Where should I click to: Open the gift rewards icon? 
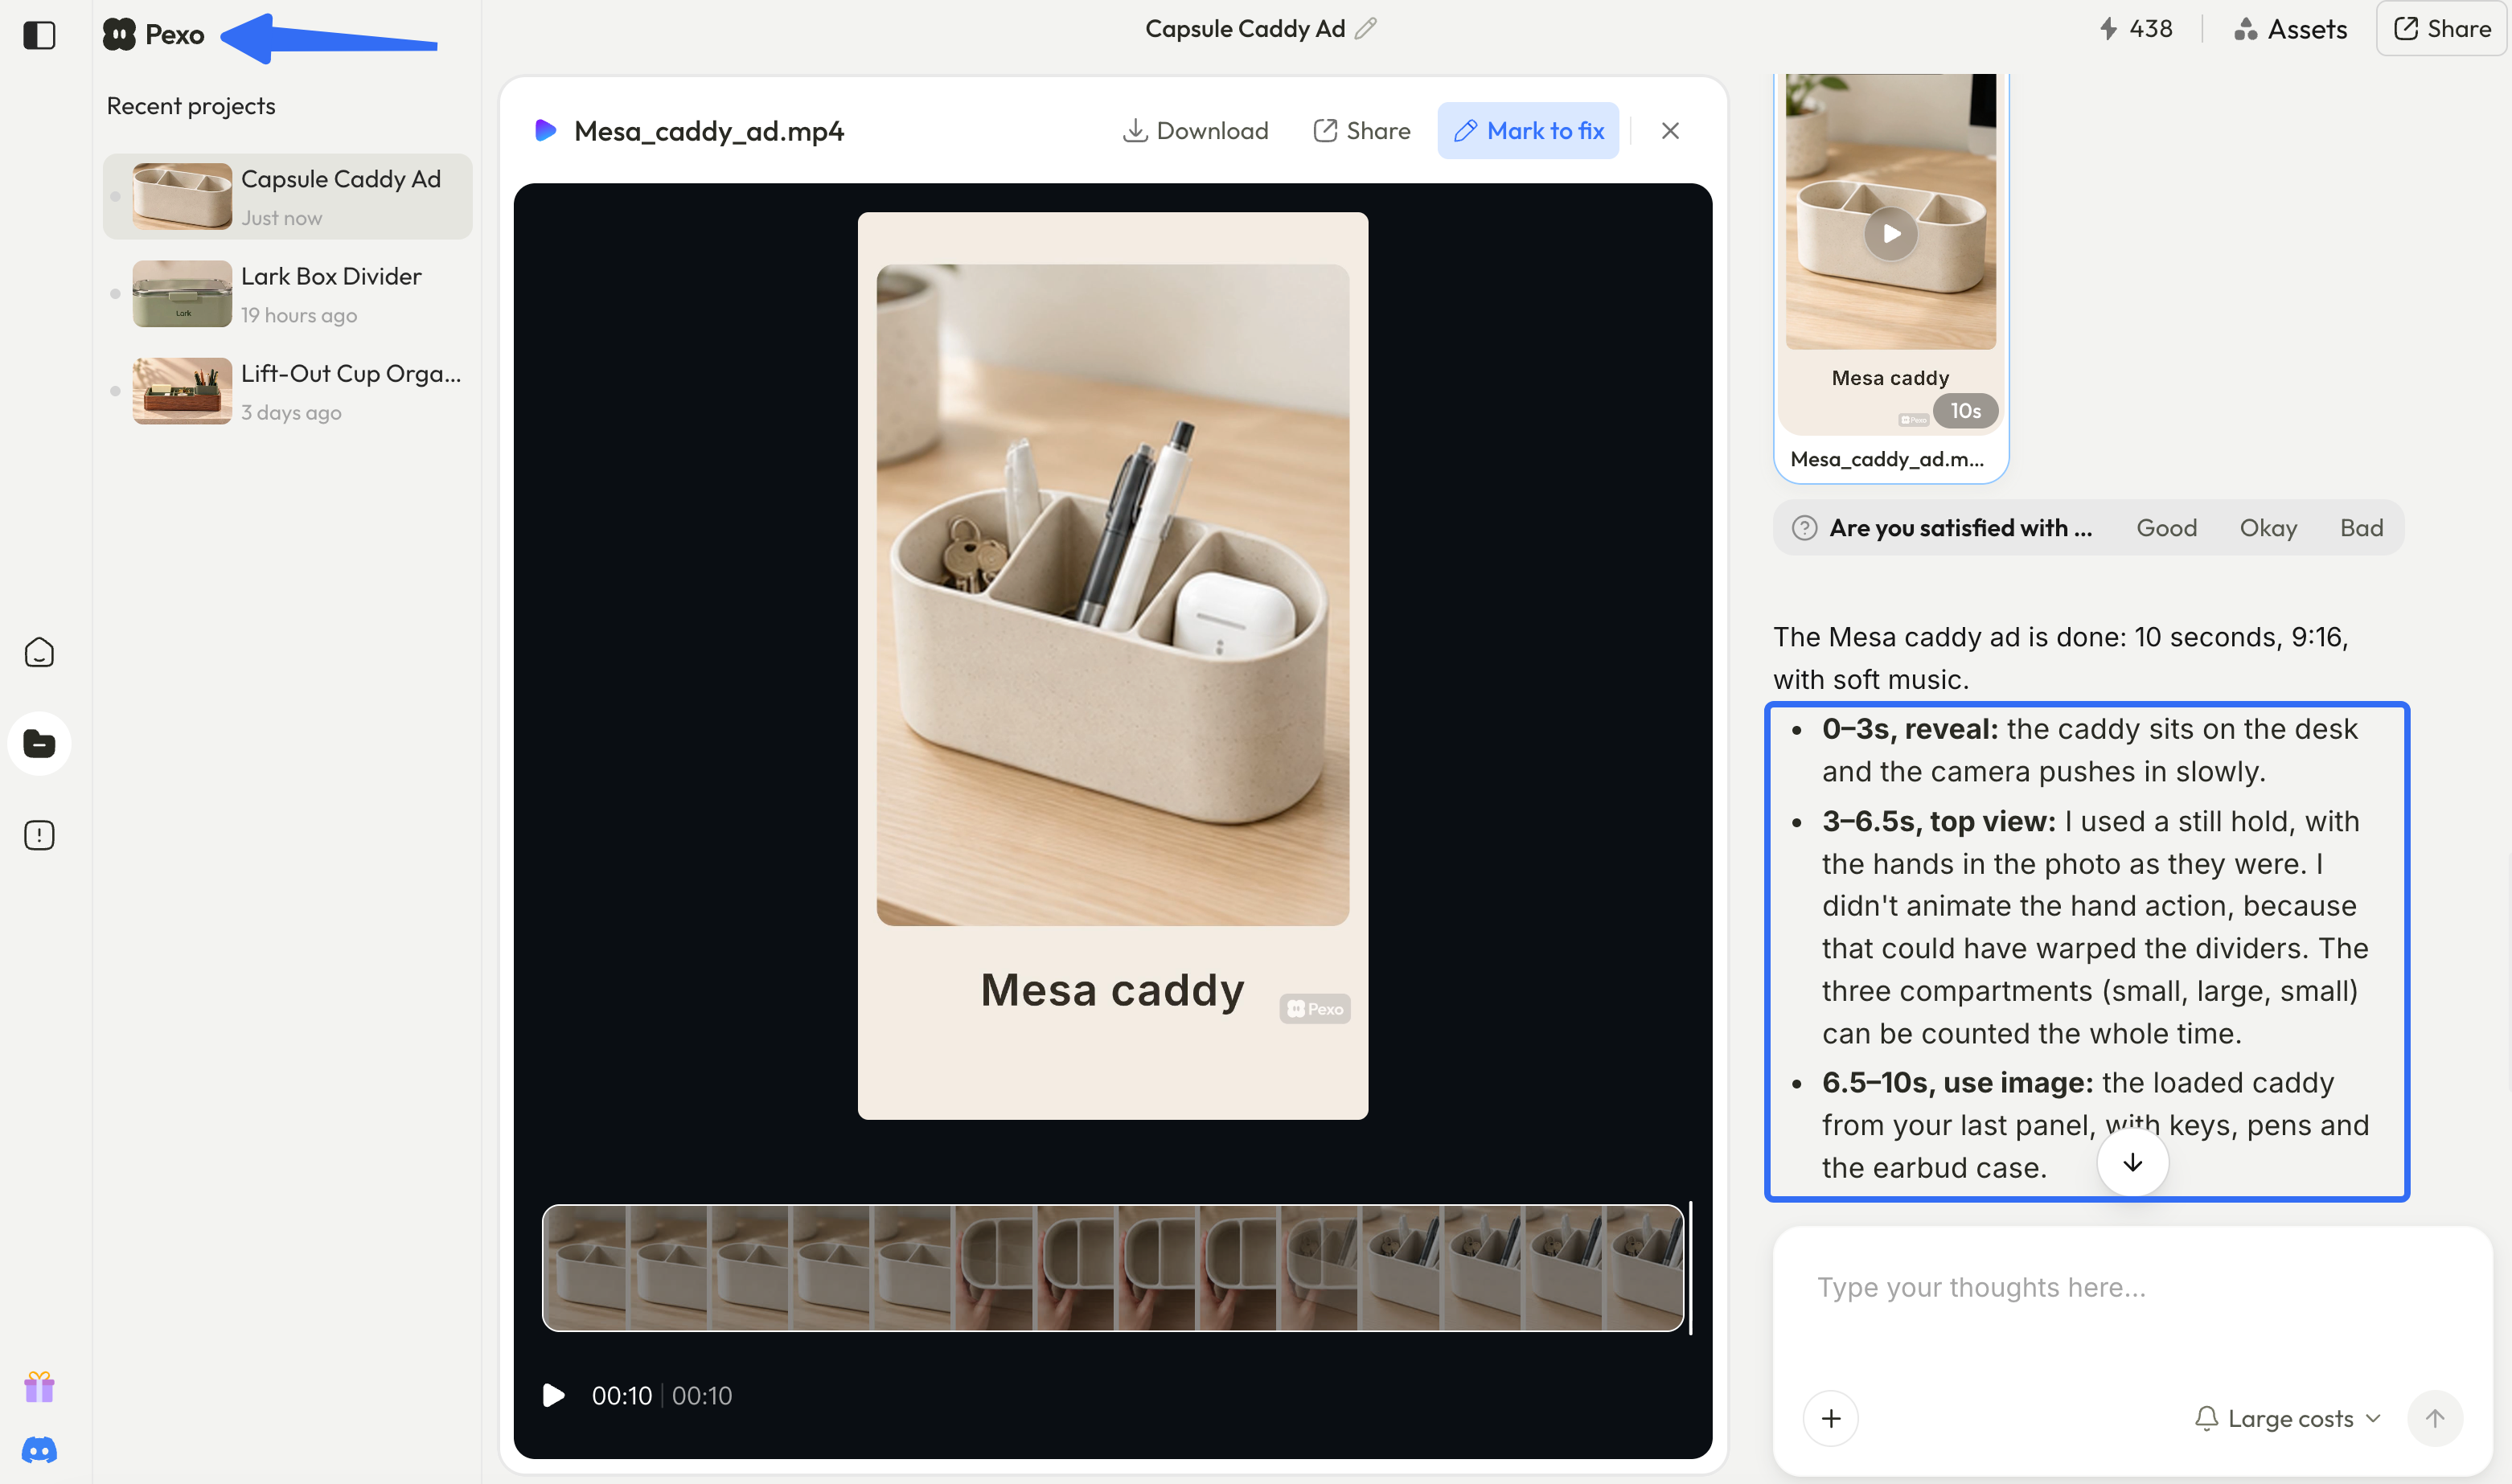(39, 1386)
